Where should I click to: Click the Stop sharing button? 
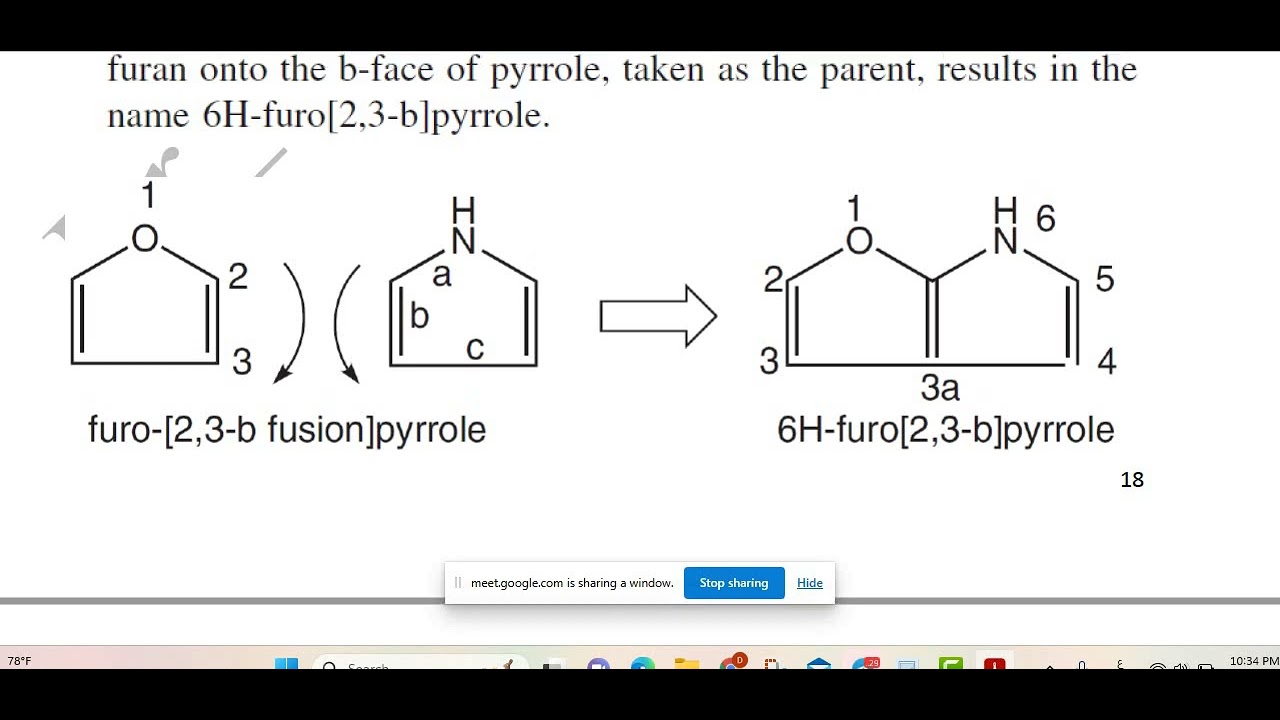[x=734, y=583]
